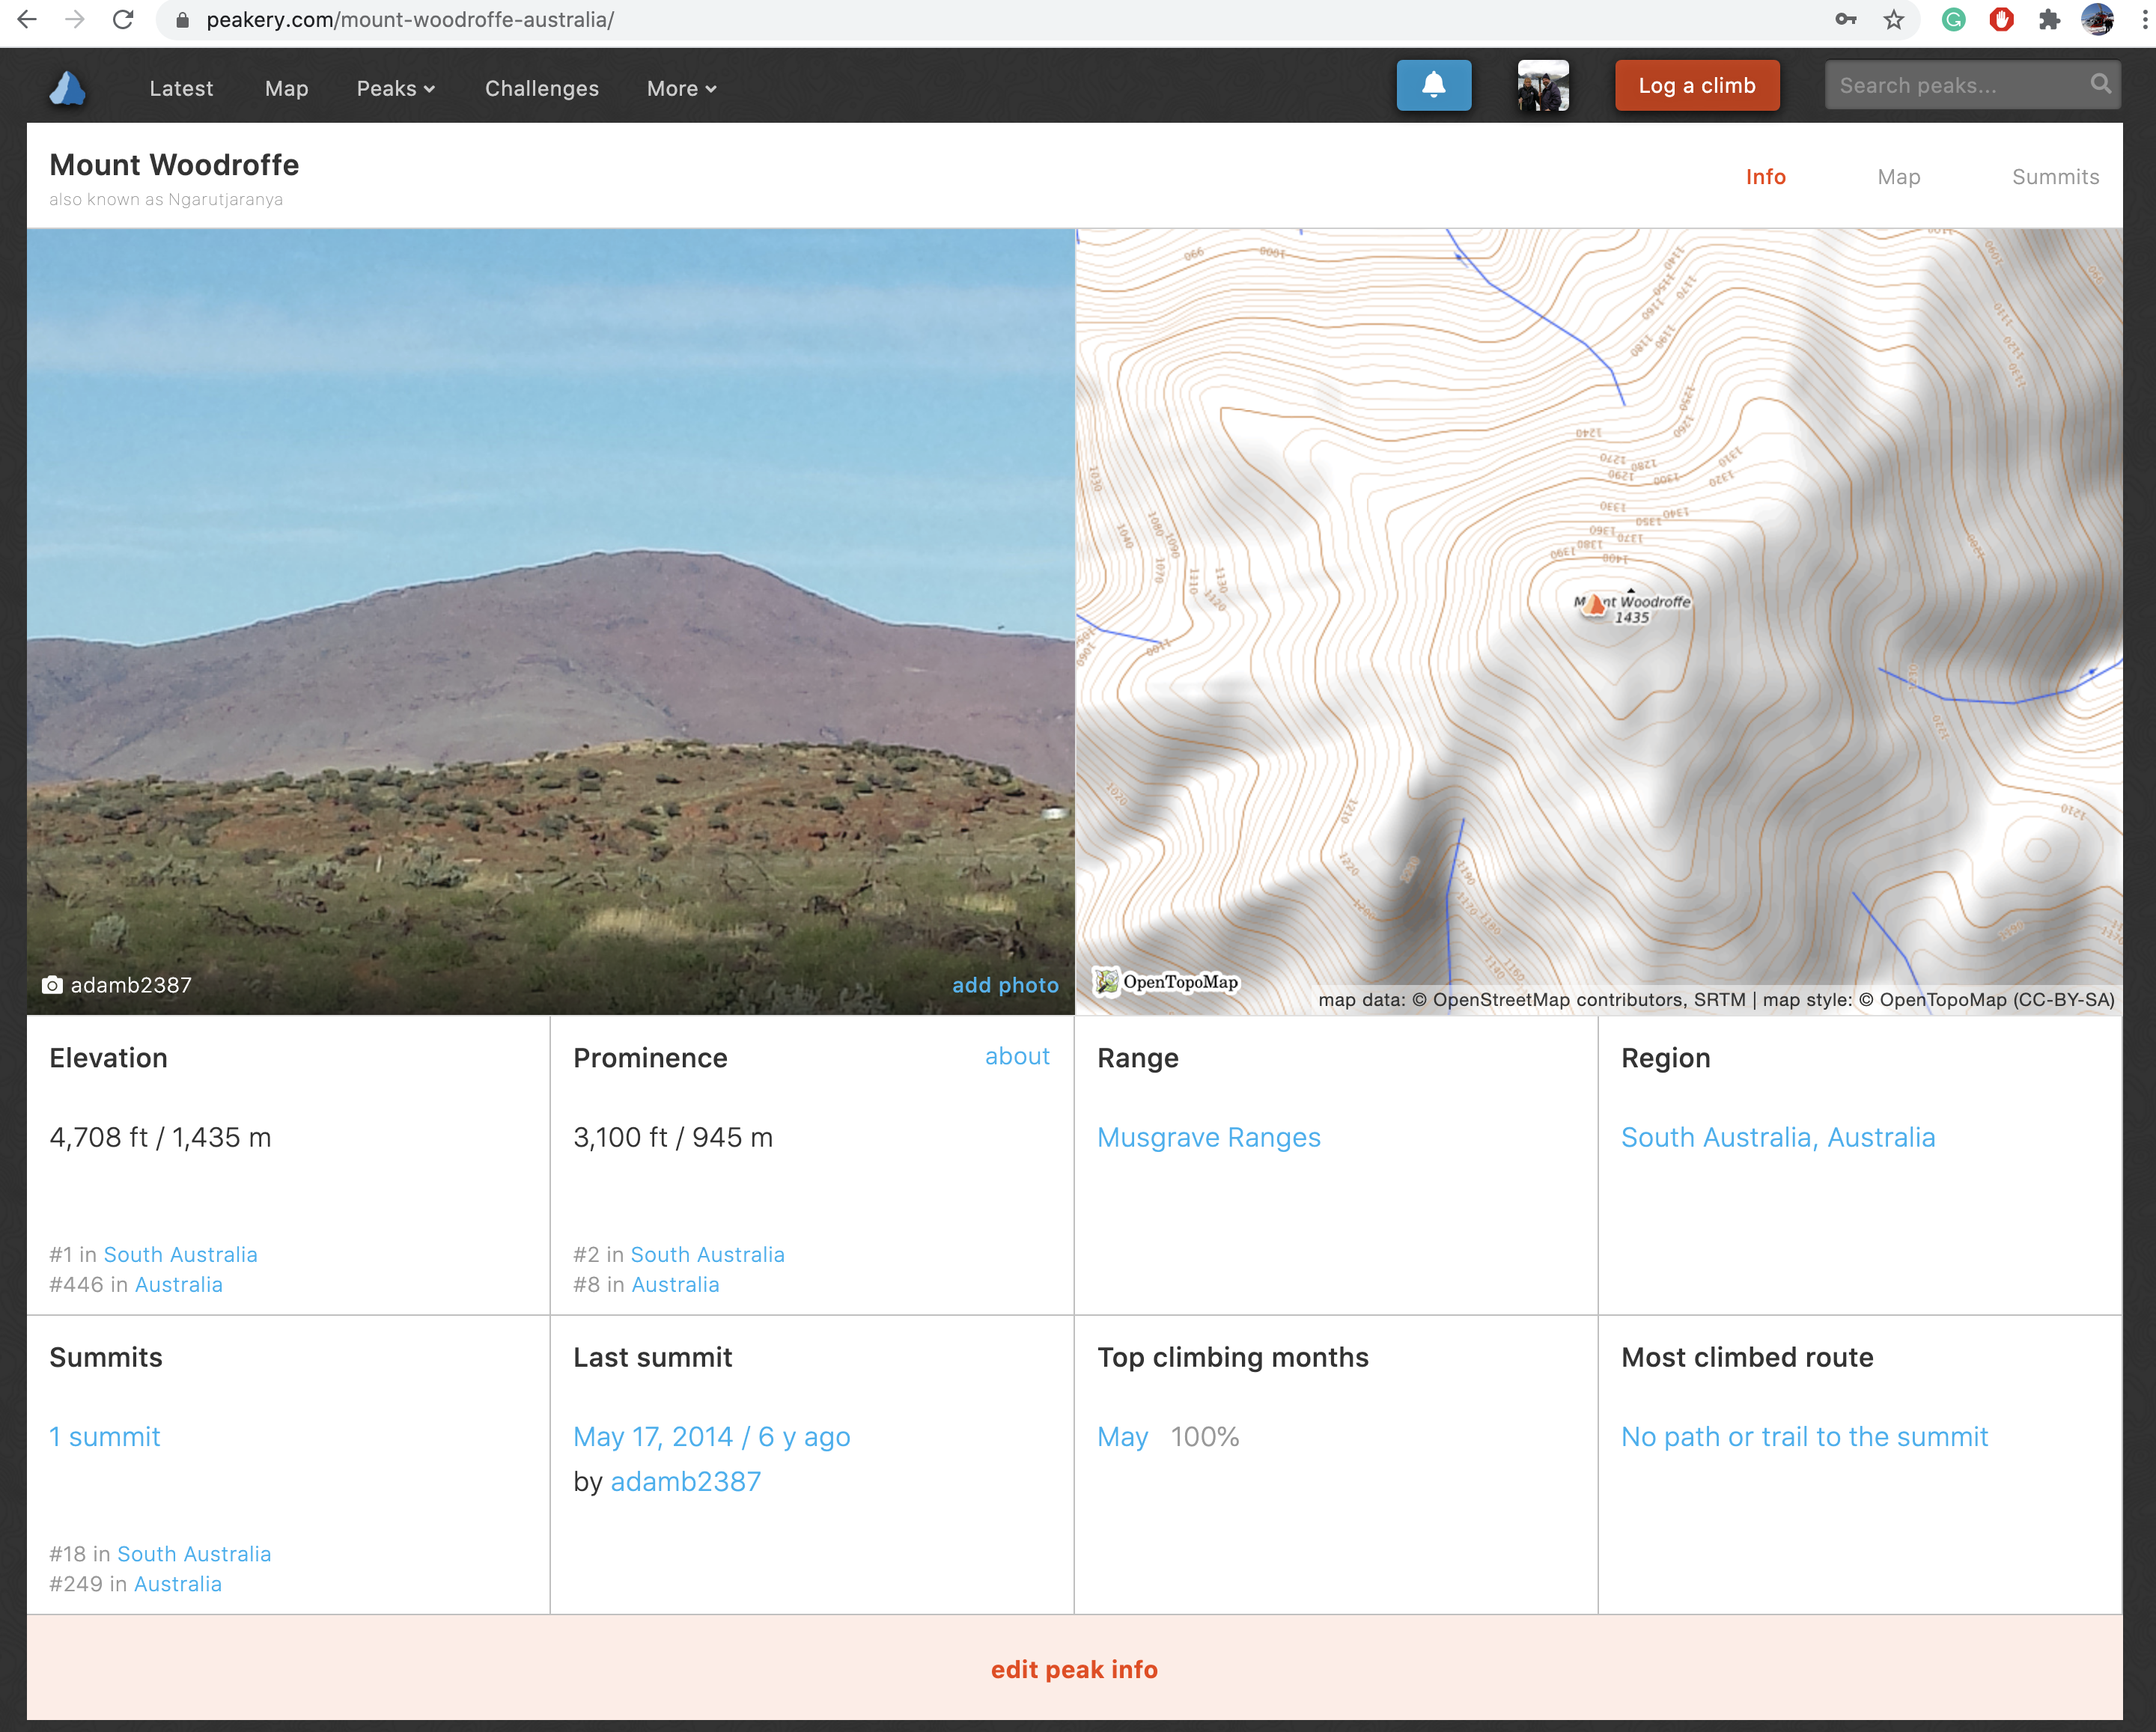The height and width of the screenshot is (1732, 2156).
Task: Switch to the Map tab
Action: tap(1898, 177)
